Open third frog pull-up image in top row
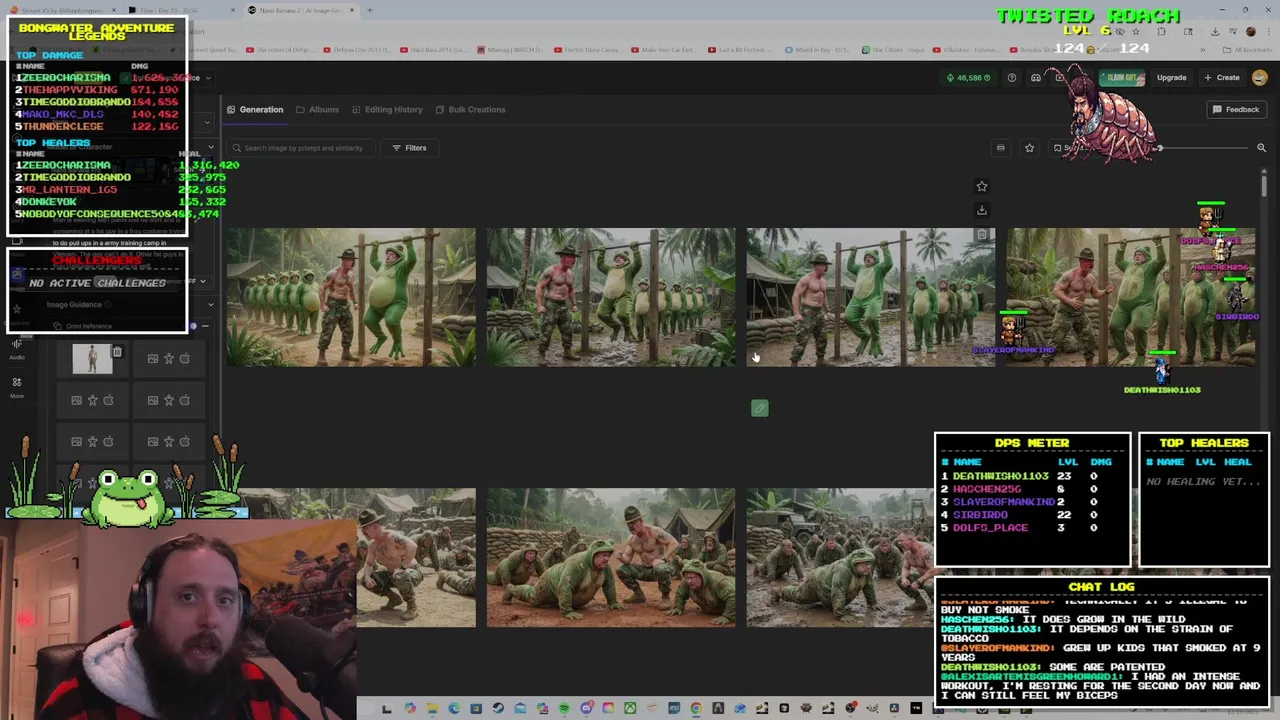 (871, 297)
